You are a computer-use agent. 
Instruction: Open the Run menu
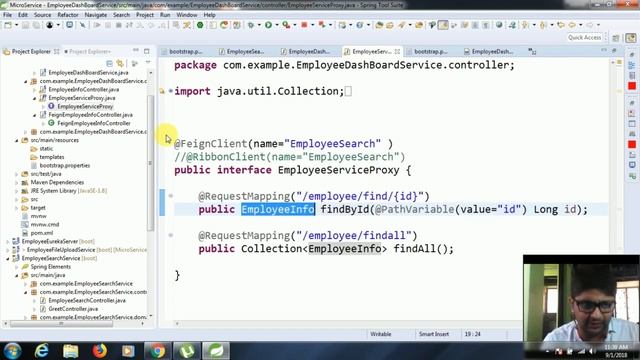[165, 15]
